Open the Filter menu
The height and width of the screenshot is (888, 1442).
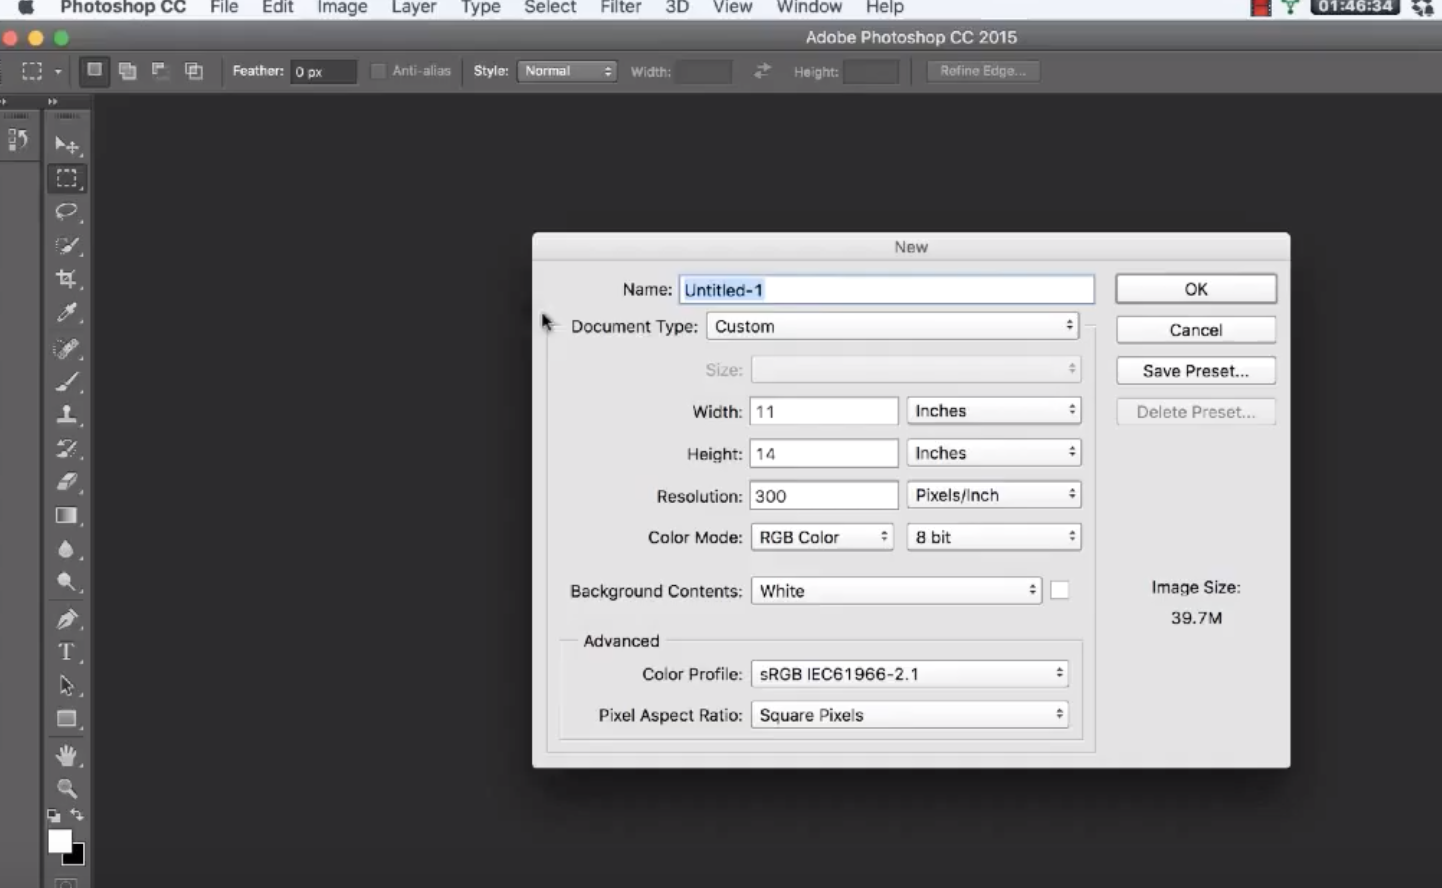pyautogui.click(x=621, y=7)
